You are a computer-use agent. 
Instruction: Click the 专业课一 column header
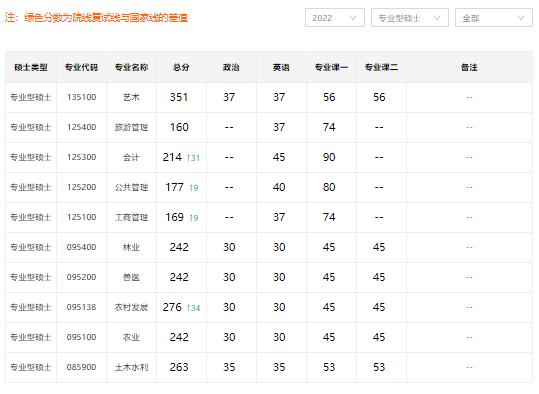pyautogui.click(x=331, y=67)
